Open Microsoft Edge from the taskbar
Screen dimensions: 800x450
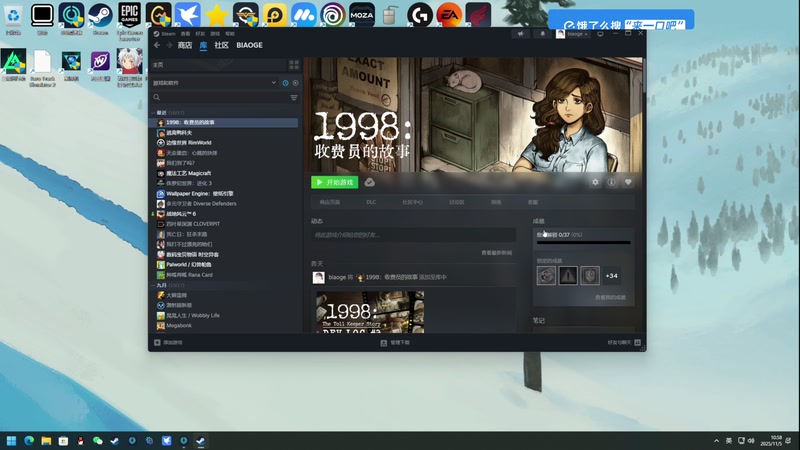29,441
